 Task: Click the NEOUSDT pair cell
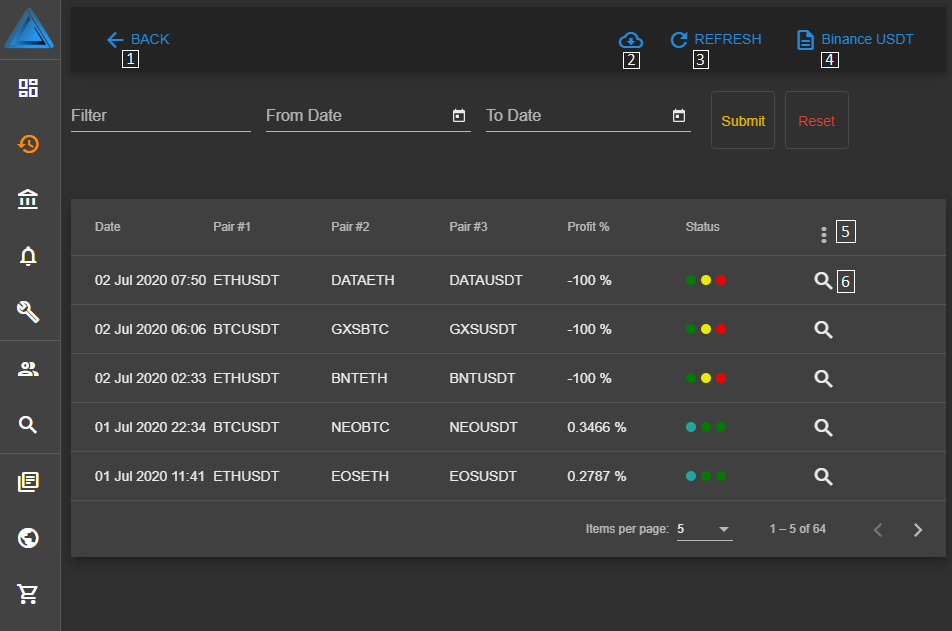(x=483, y=427)
